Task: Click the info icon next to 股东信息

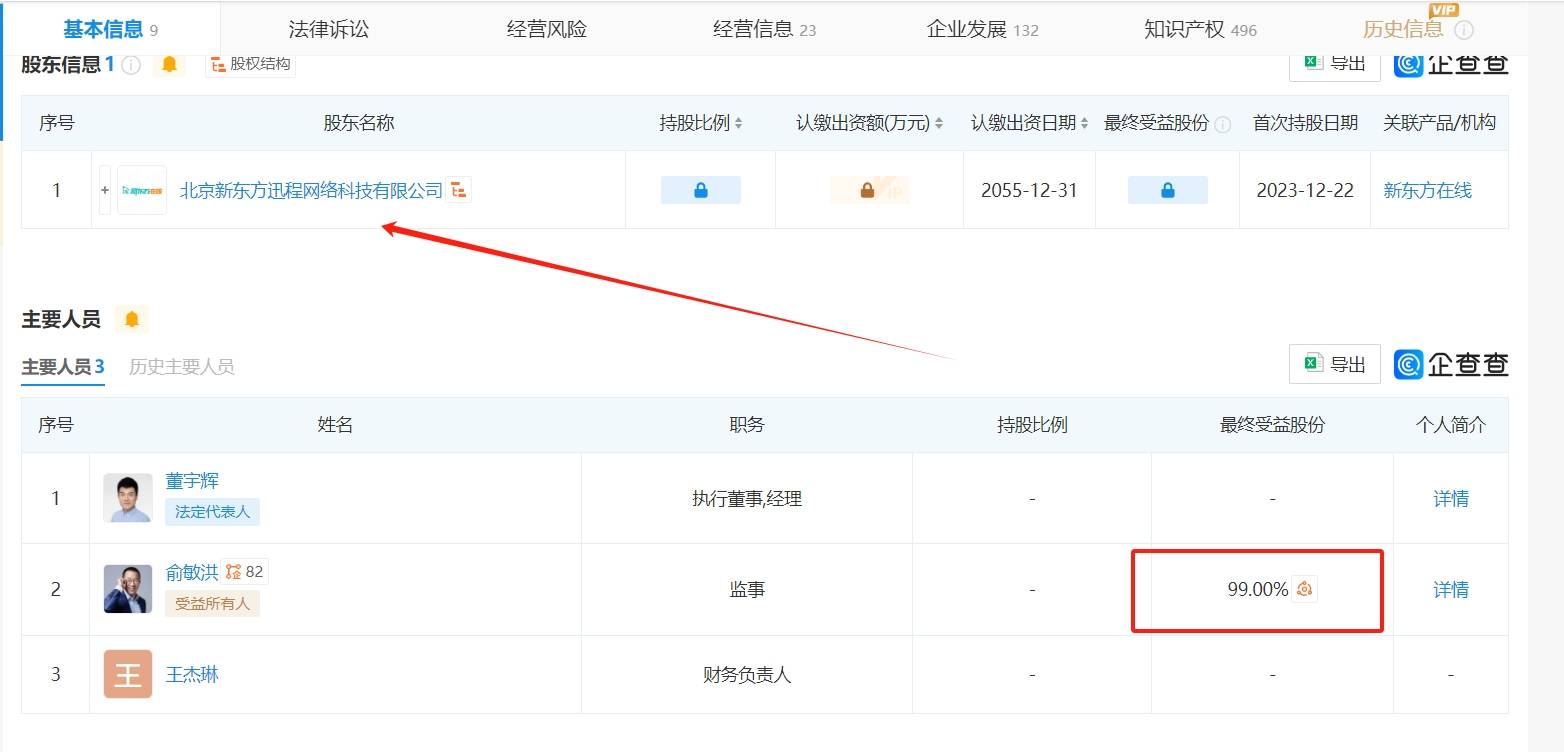Action: pos(131,66)
